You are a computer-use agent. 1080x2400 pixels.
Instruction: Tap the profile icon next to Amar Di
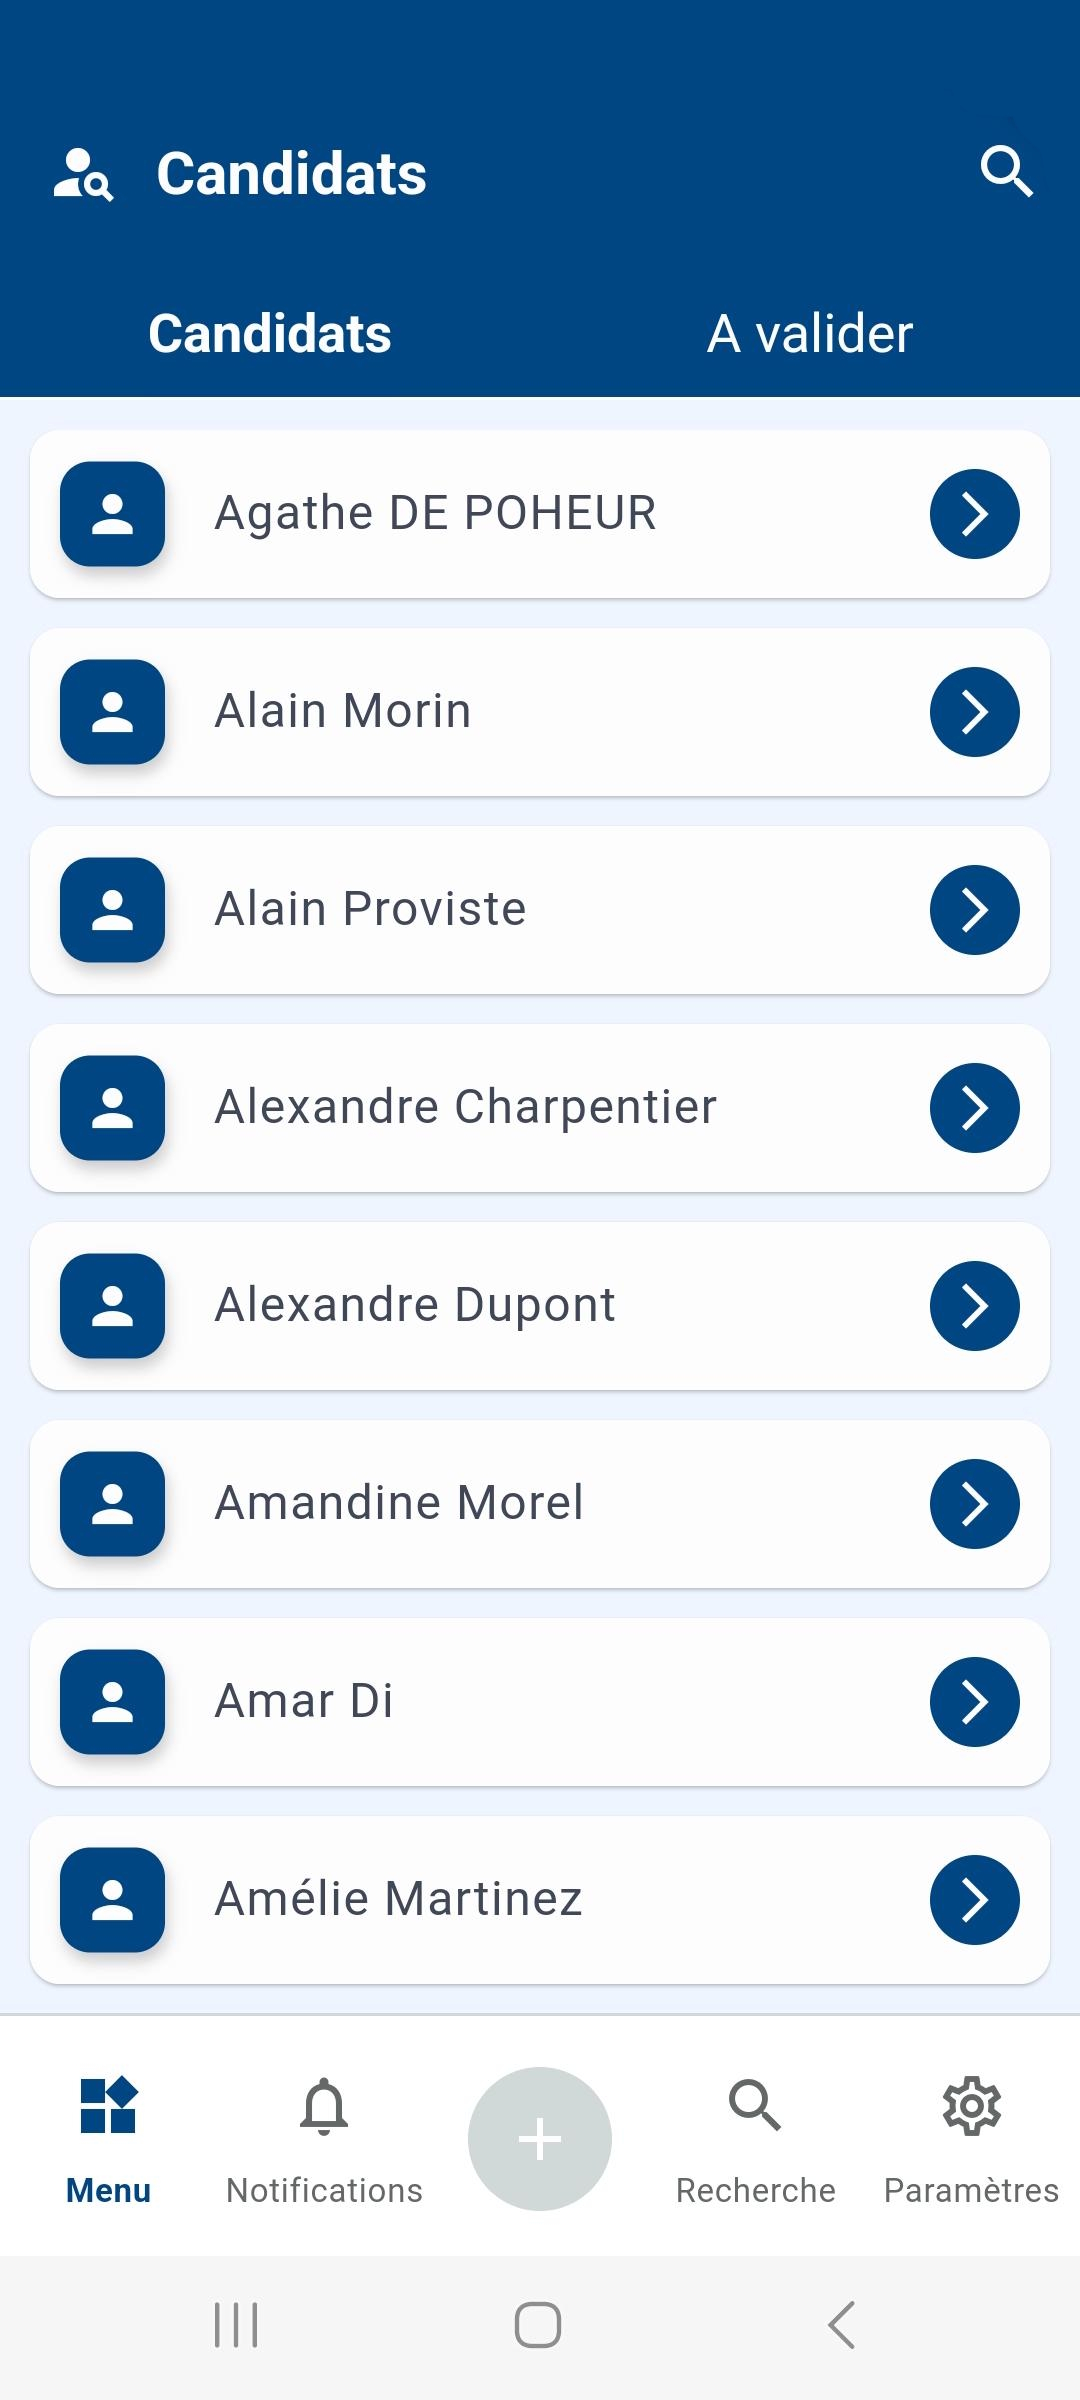pyautogui.click(x=112, y=1702)
